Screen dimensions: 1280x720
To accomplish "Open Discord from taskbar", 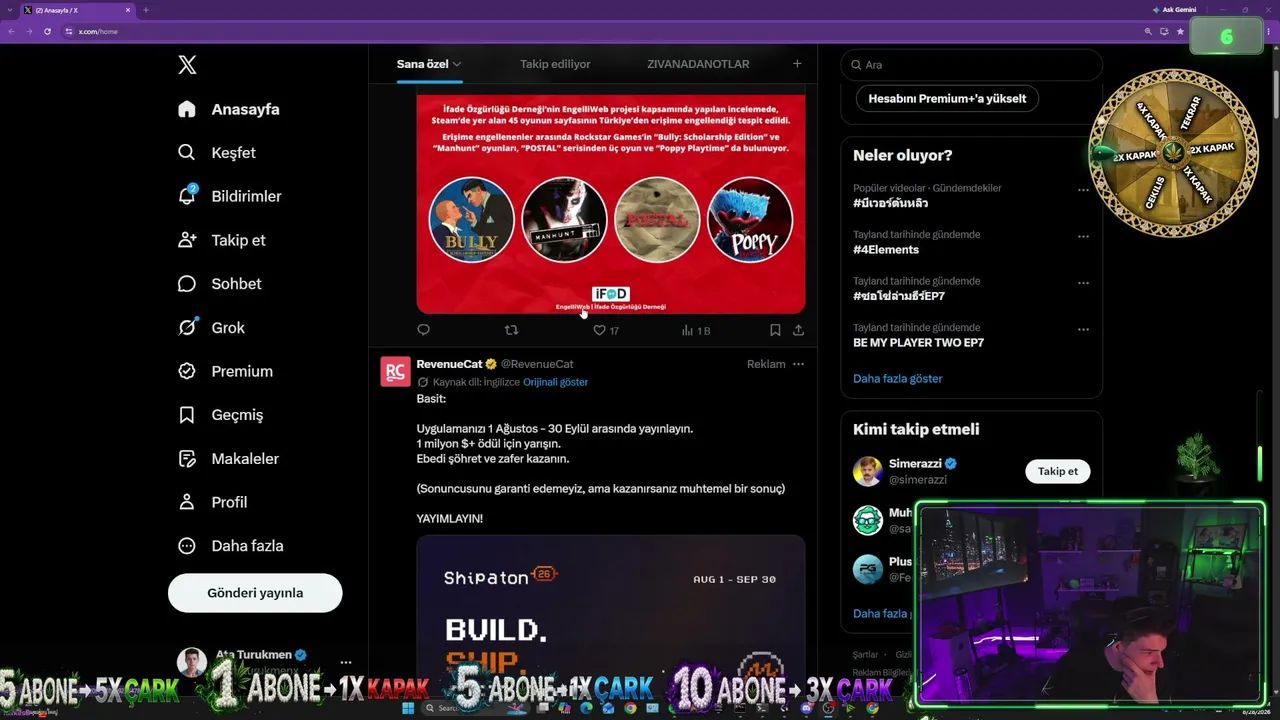I will [x=806, y=708].
